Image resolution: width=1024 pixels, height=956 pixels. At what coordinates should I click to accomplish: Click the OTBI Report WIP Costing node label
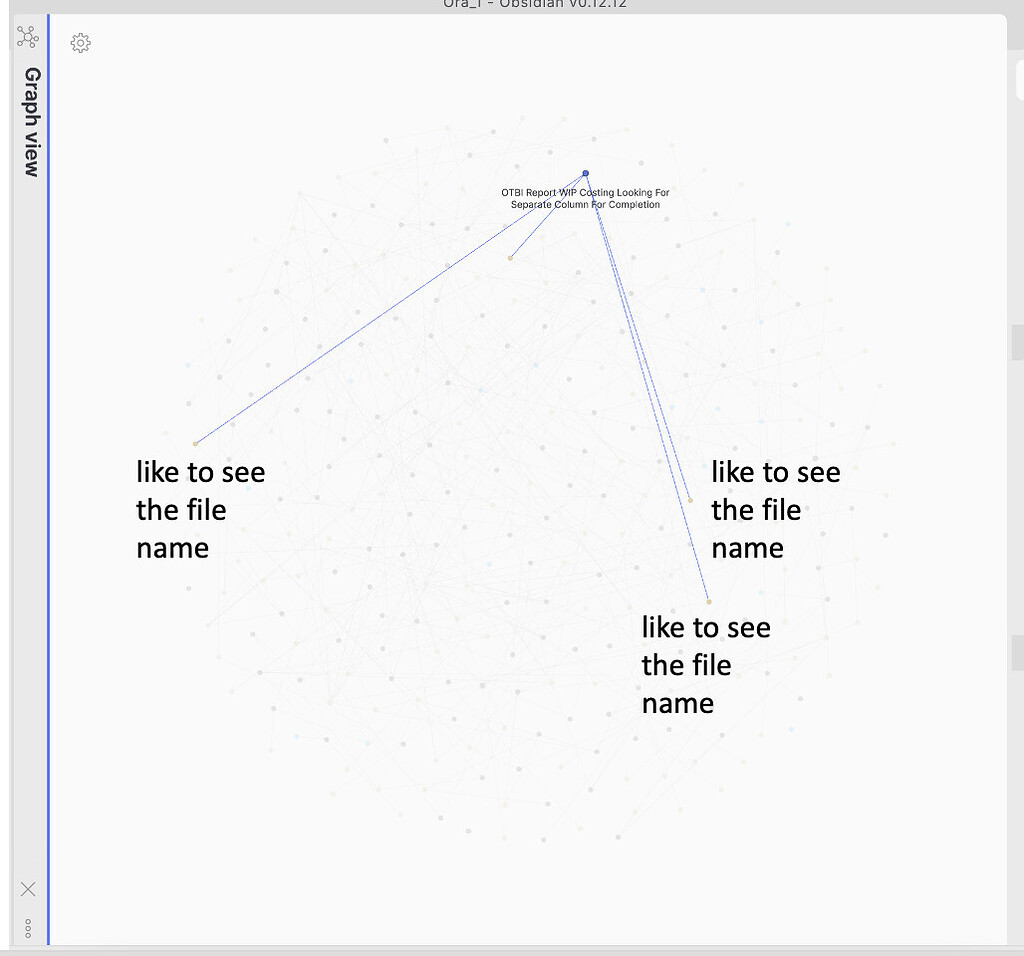(x=585, y=198)
